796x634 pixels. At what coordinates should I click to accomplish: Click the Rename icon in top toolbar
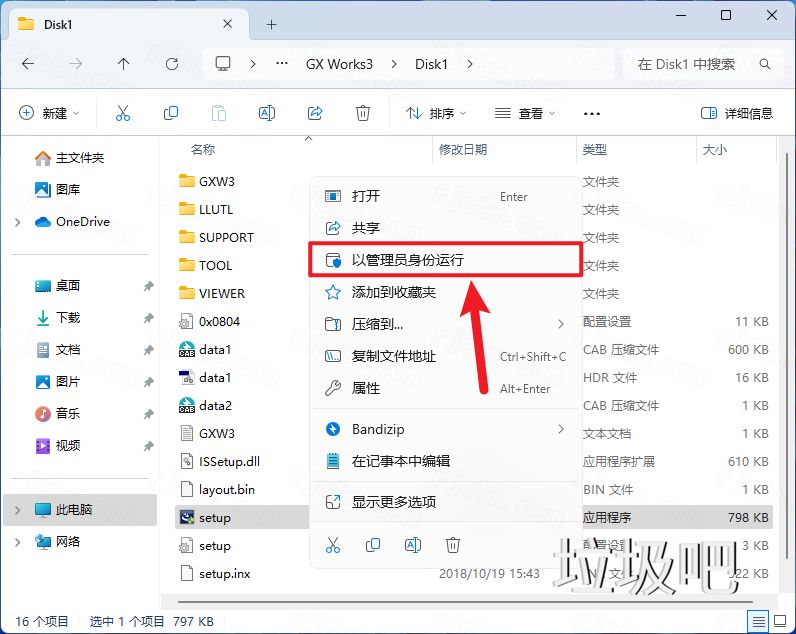coord(267,113)
